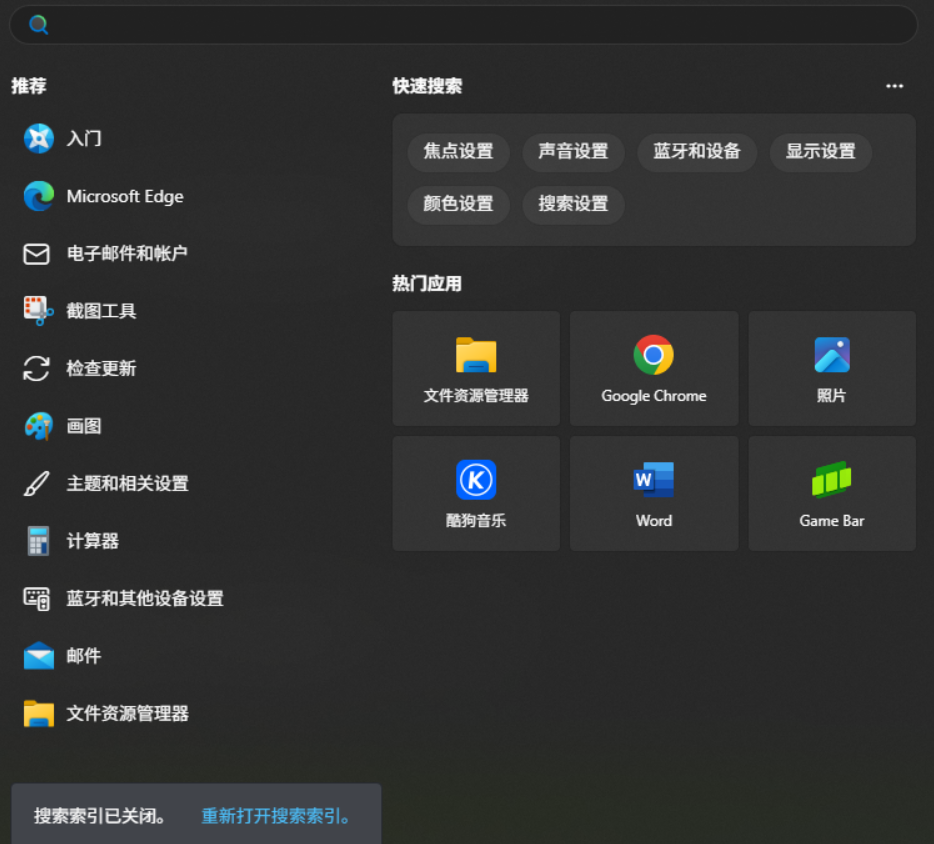Open the 计算器 calculator icon
The image size is (934, 844).
(x=38, y=541)
